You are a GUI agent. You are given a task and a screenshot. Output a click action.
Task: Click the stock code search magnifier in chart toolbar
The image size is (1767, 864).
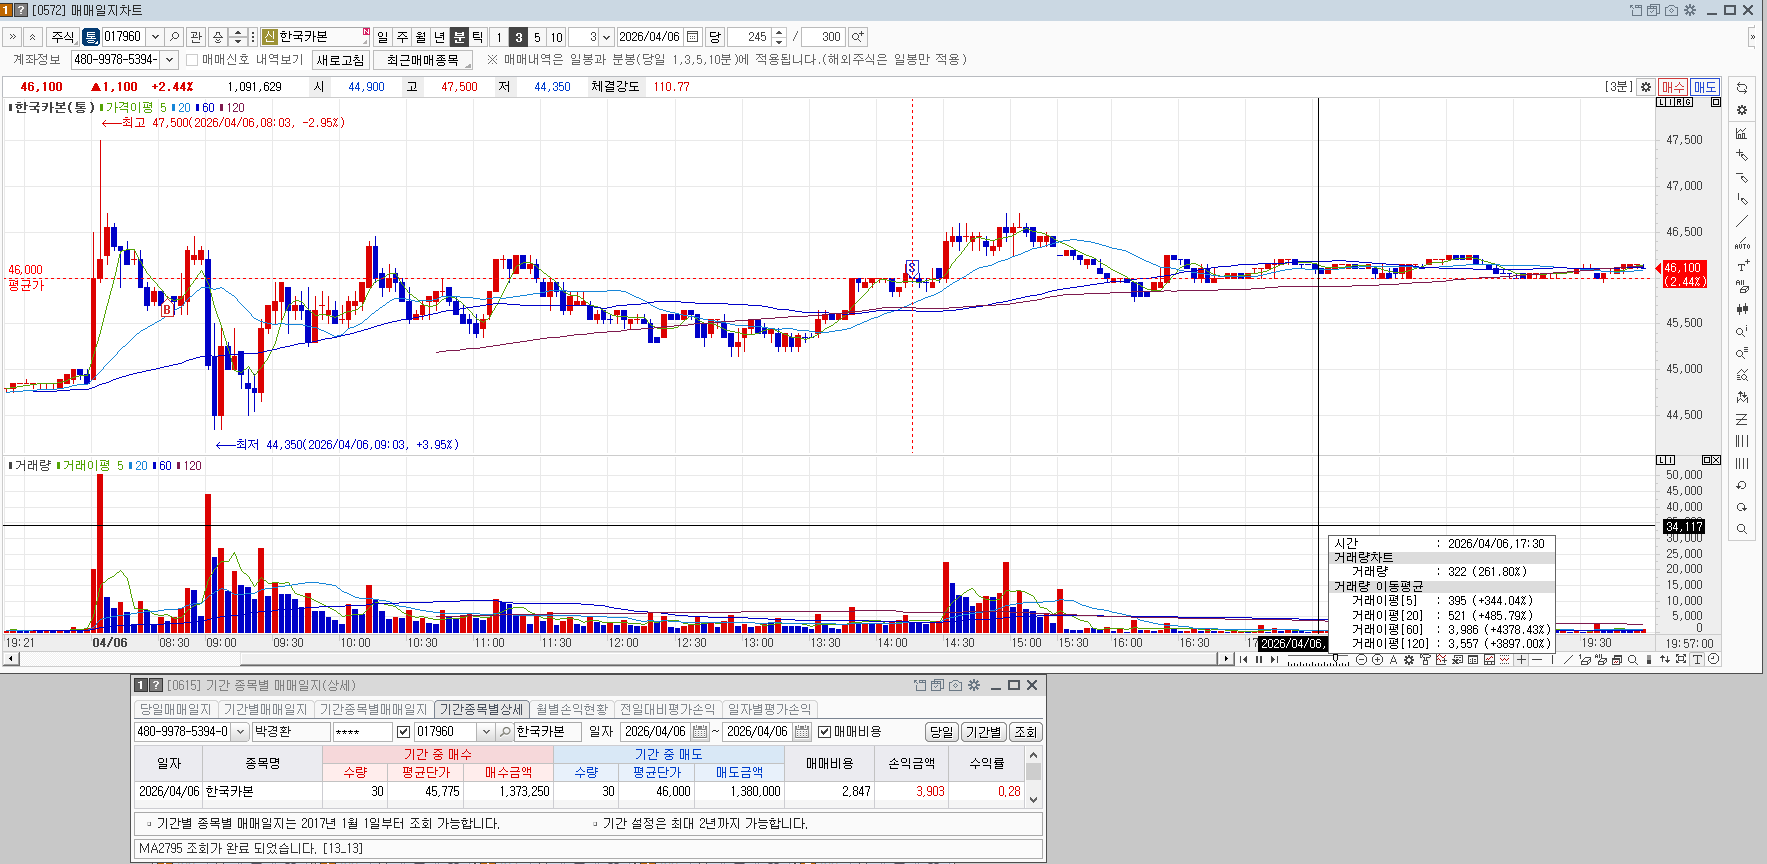coord(175,37)
